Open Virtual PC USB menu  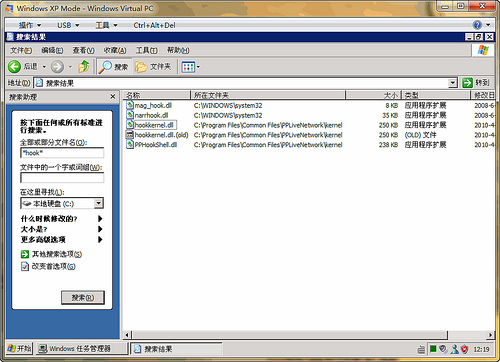[68, 25]
